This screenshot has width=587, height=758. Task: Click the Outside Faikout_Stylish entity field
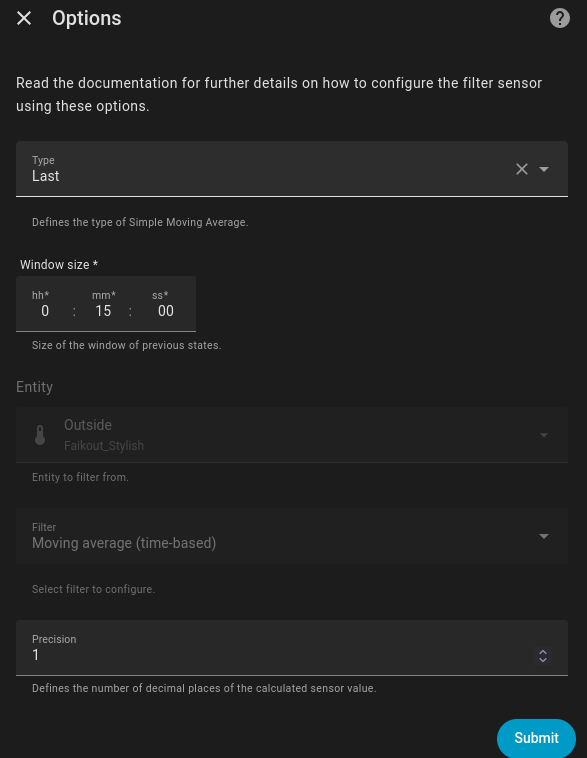292,435
